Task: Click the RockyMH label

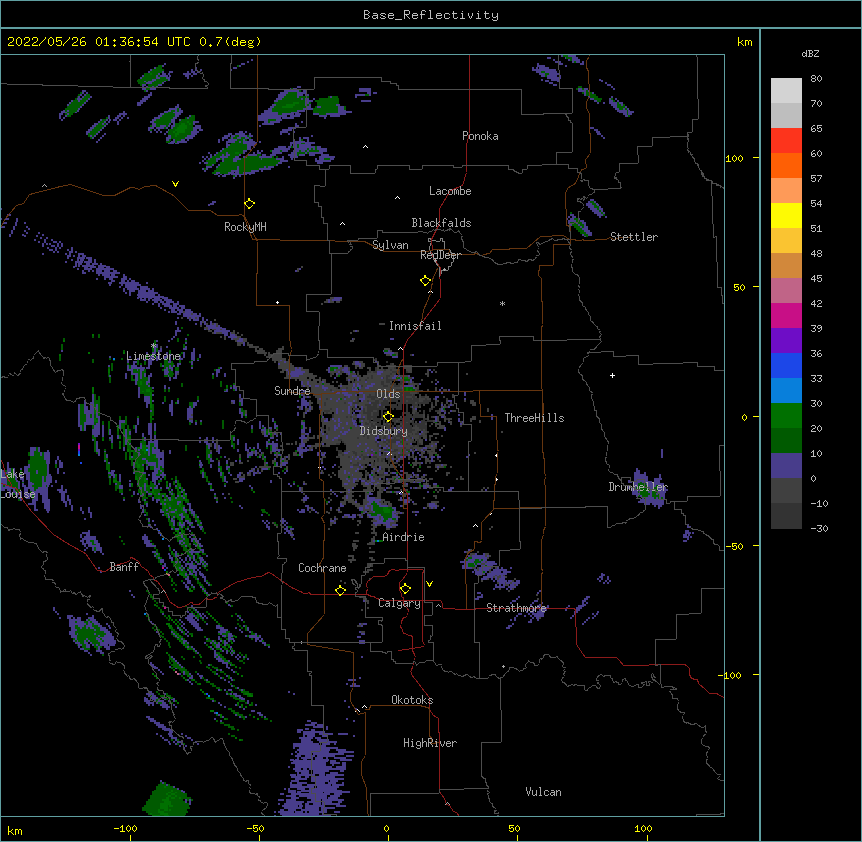Action: (x=245, y=227)
